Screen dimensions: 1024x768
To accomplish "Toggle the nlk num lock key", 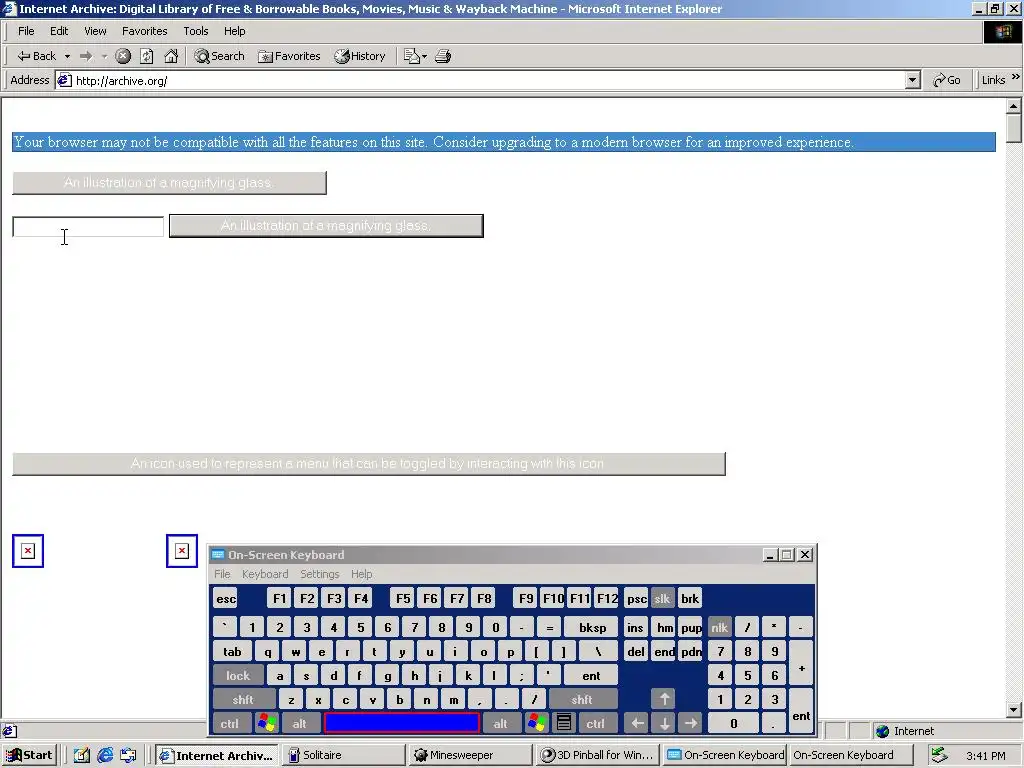I will (x=719, y=628).
